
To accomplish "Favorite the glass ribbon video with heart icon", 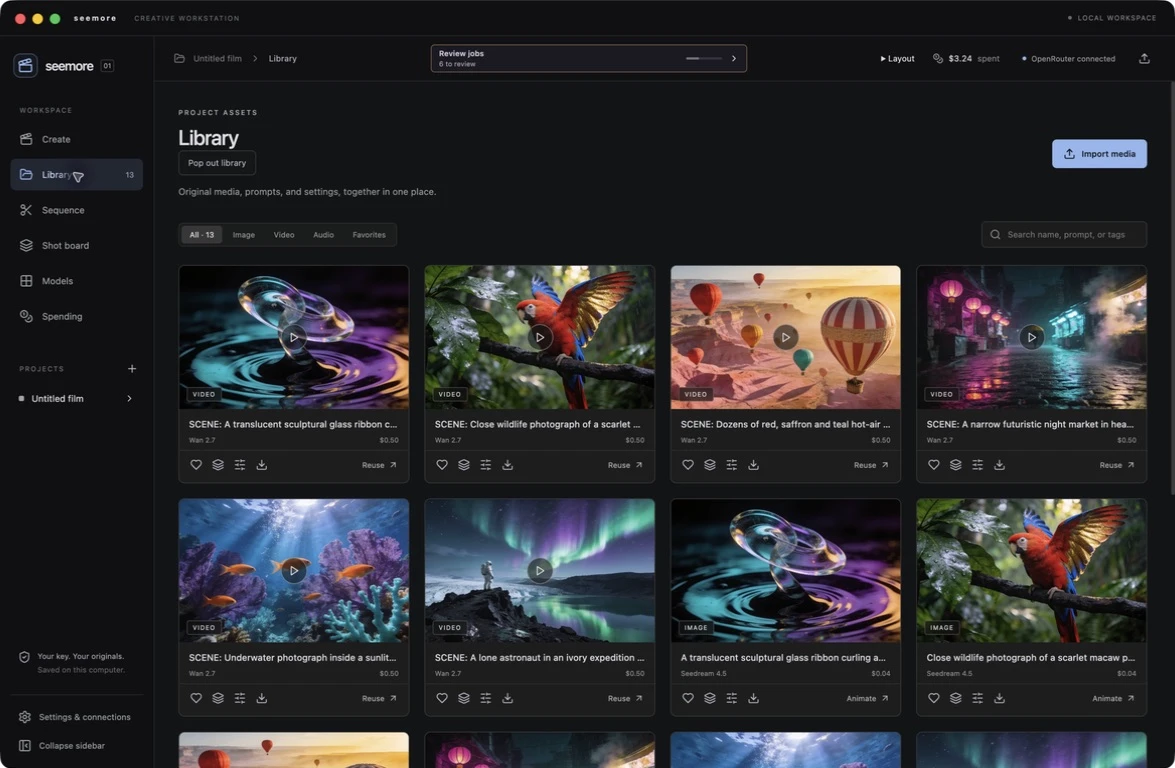I will click(x=196, y=465).
